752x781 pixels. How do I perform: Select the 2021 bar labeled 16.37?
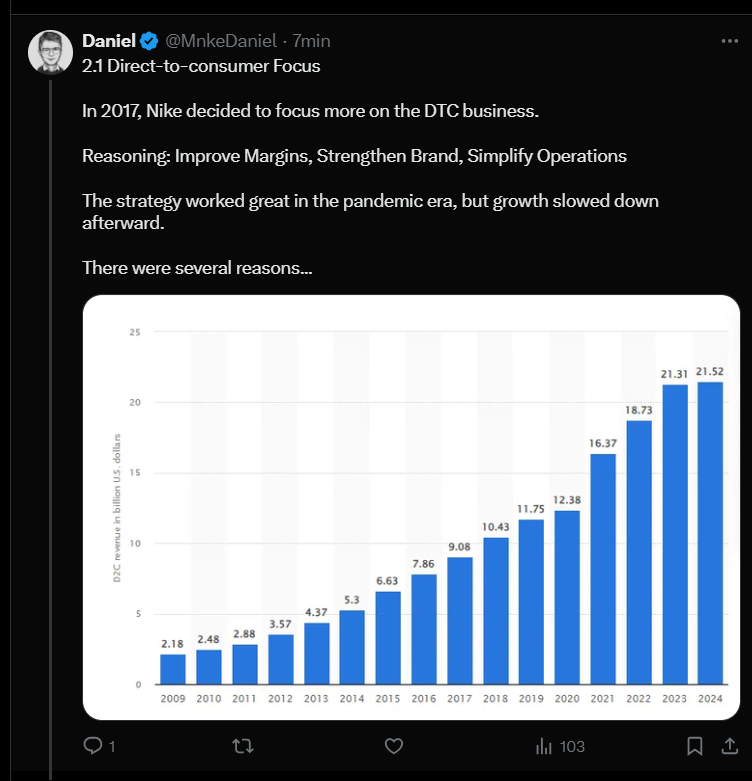point(603,568)
